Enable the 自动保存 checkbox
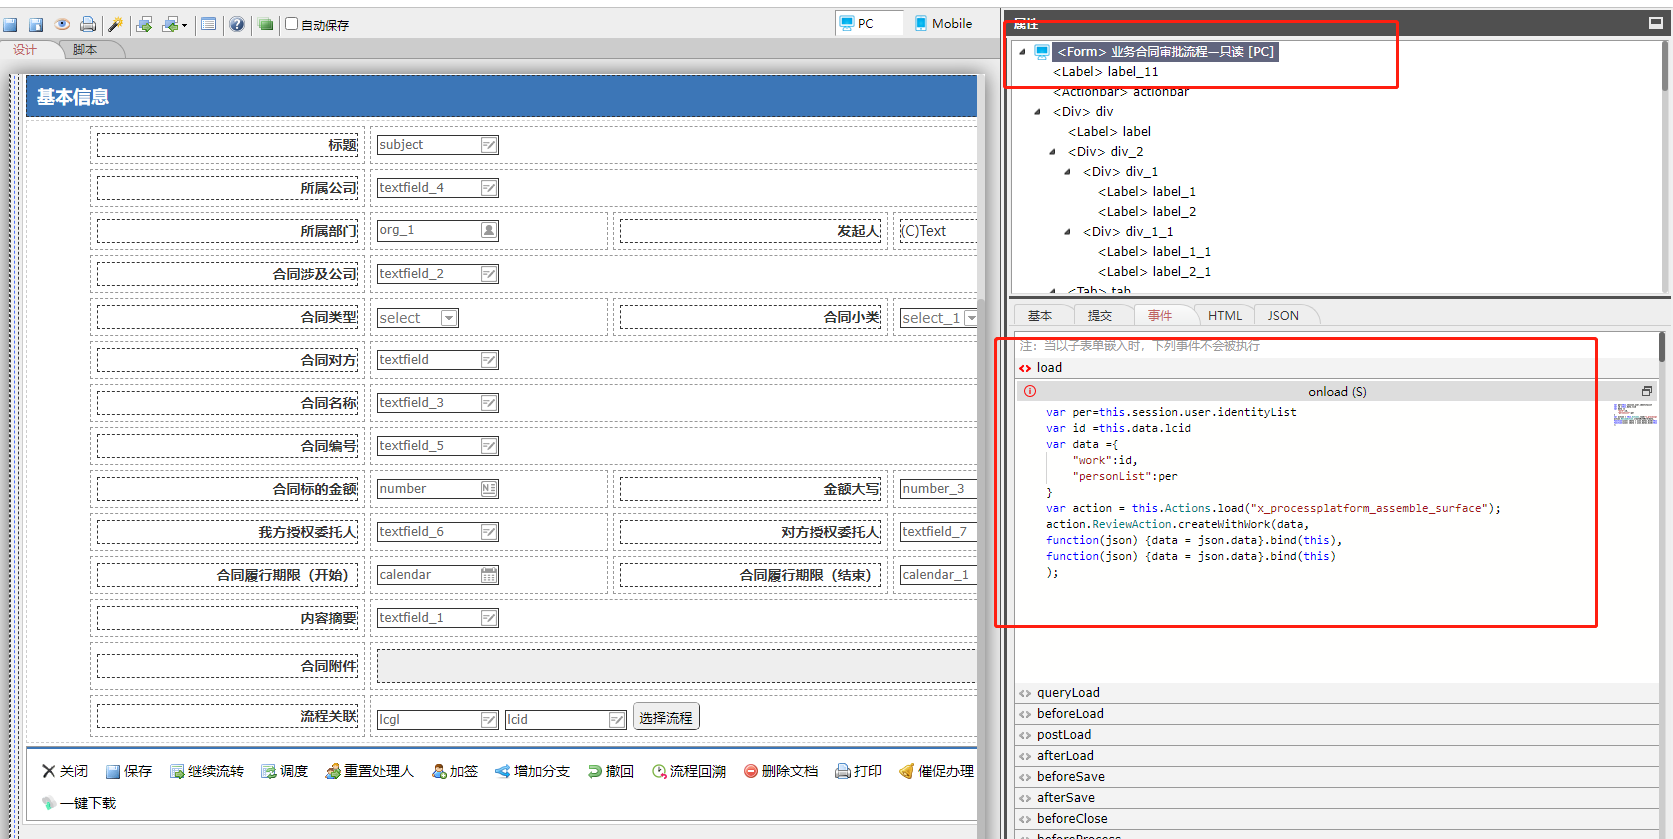Screen dimensions: 1673x839 click(x=292, y=24)
